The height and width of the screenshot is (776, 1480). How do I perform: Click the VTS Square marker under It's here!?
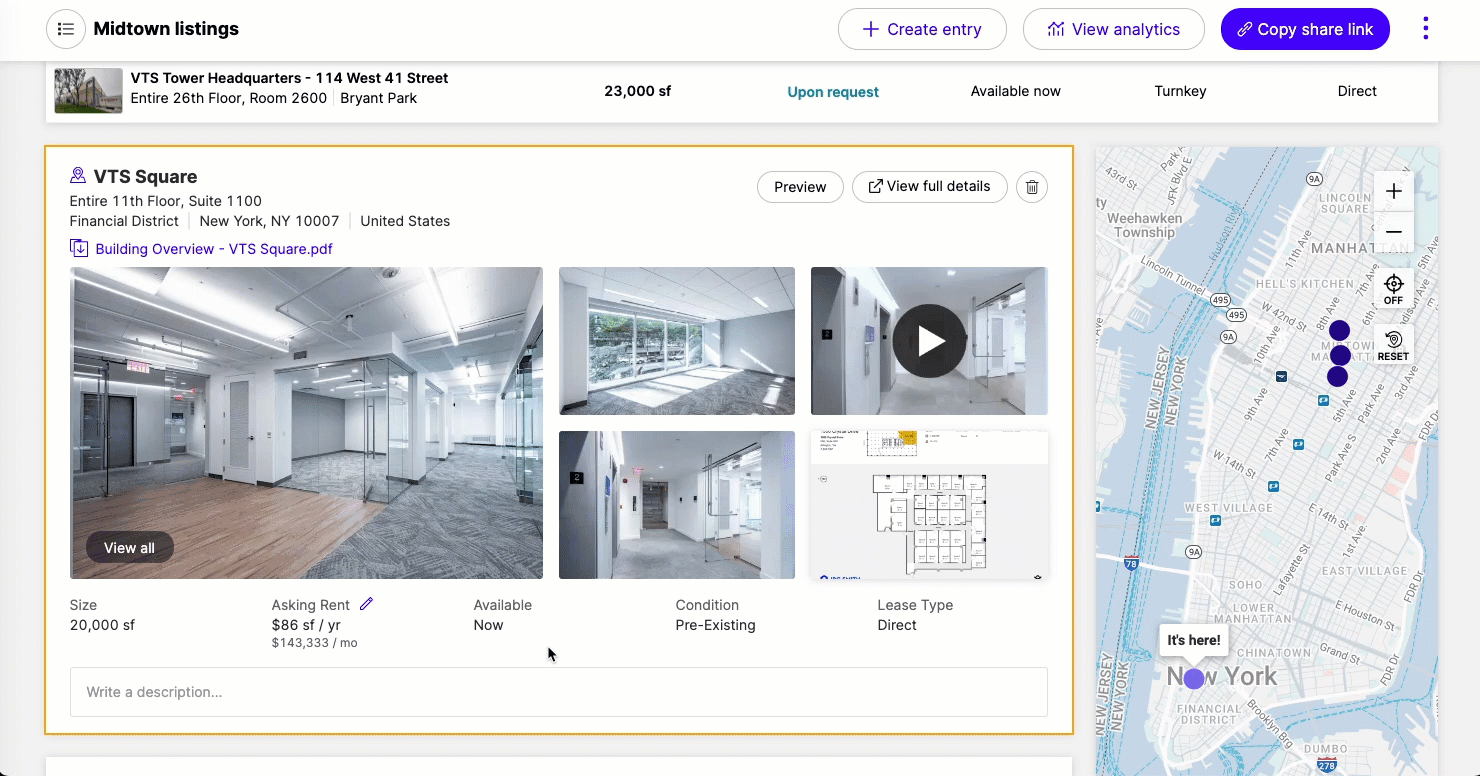click(x=1194, y=679)
